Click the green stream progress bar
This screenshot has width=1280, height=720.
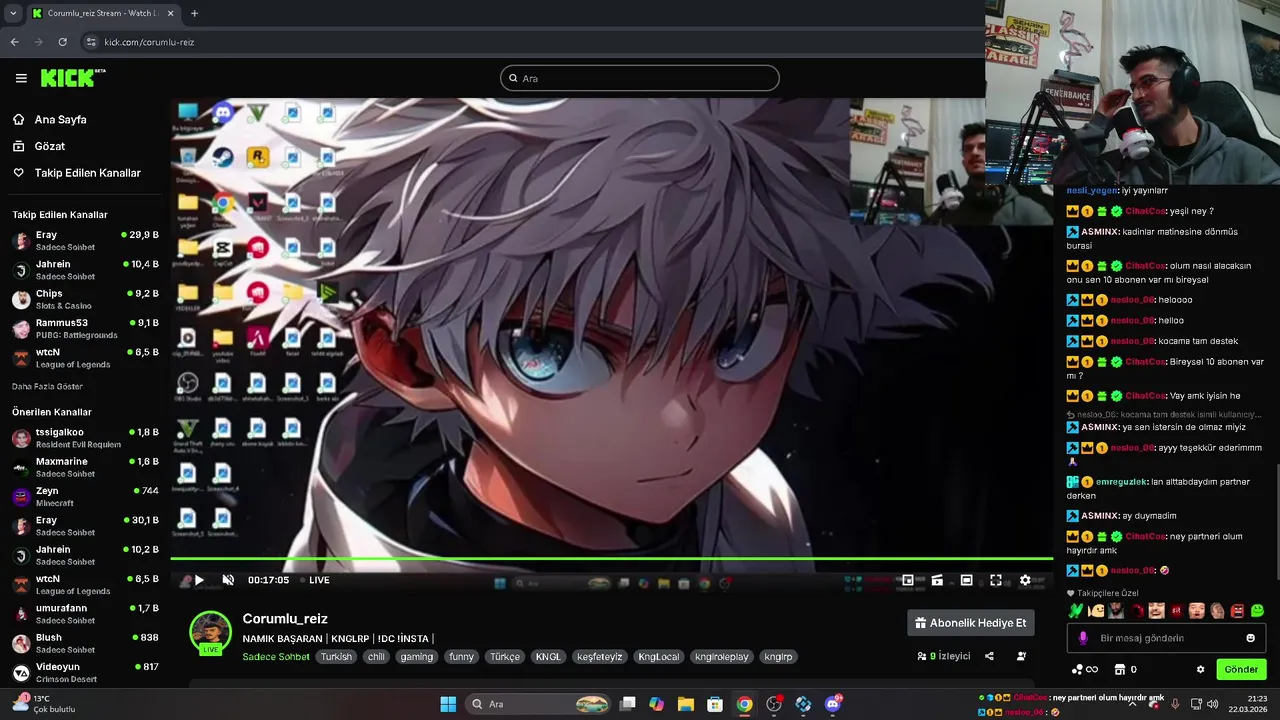611,559
